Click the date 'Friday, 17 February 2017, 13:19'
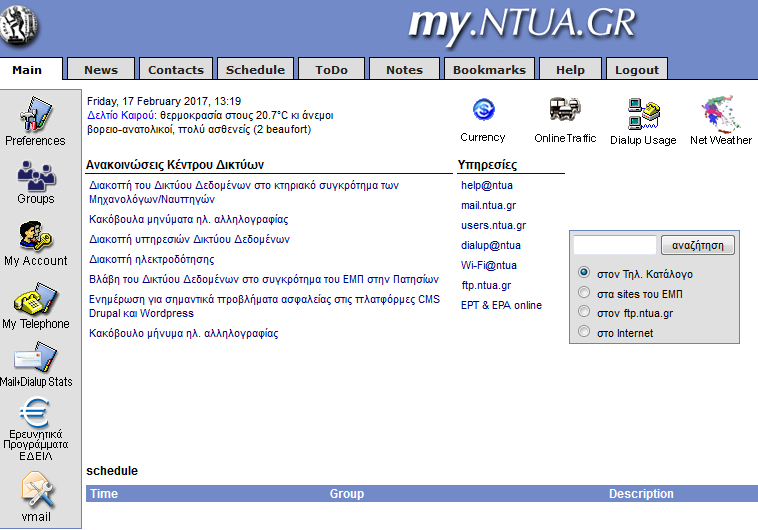Image resolution: width=758 pixels, height=530 pixels. [x=164, y=101]
